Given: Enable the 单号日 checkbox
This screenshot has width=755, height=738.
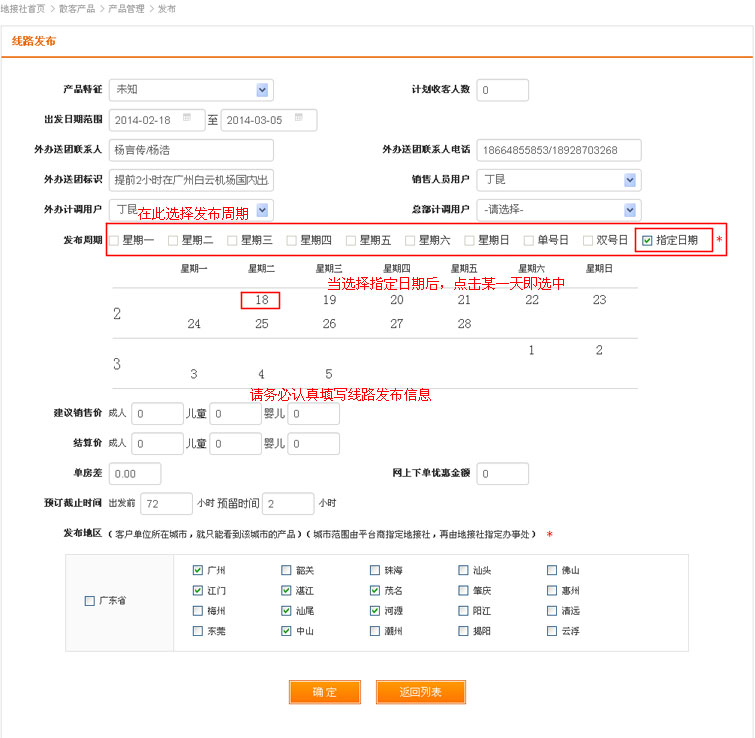Looking at the screenshot, I should coord(529,241).
